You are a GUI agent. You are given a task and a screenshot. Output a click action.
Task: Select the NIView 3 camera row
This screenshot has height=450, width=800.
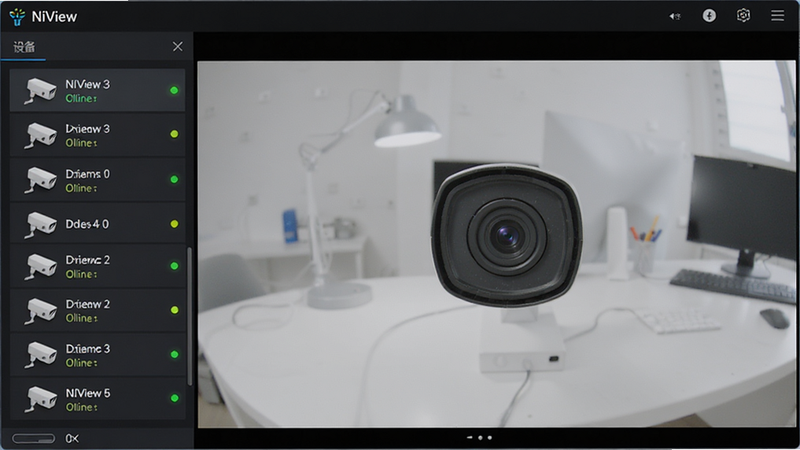(97, 90)
